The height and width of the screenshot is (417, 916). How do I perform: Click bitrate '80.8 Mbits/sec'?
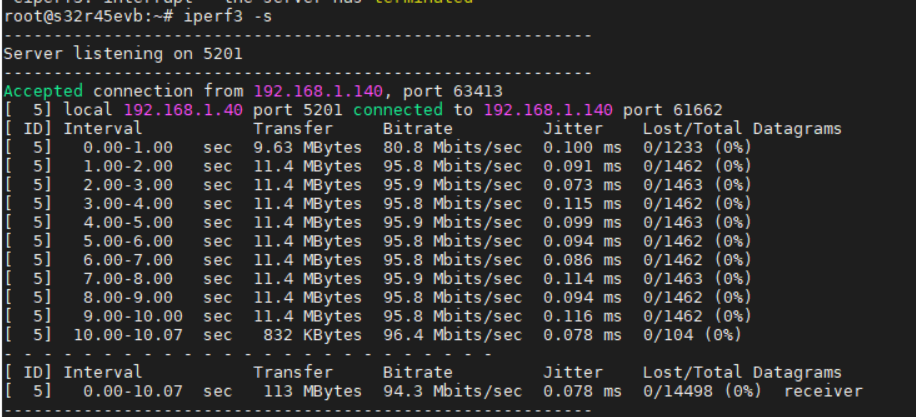[453, 147]
